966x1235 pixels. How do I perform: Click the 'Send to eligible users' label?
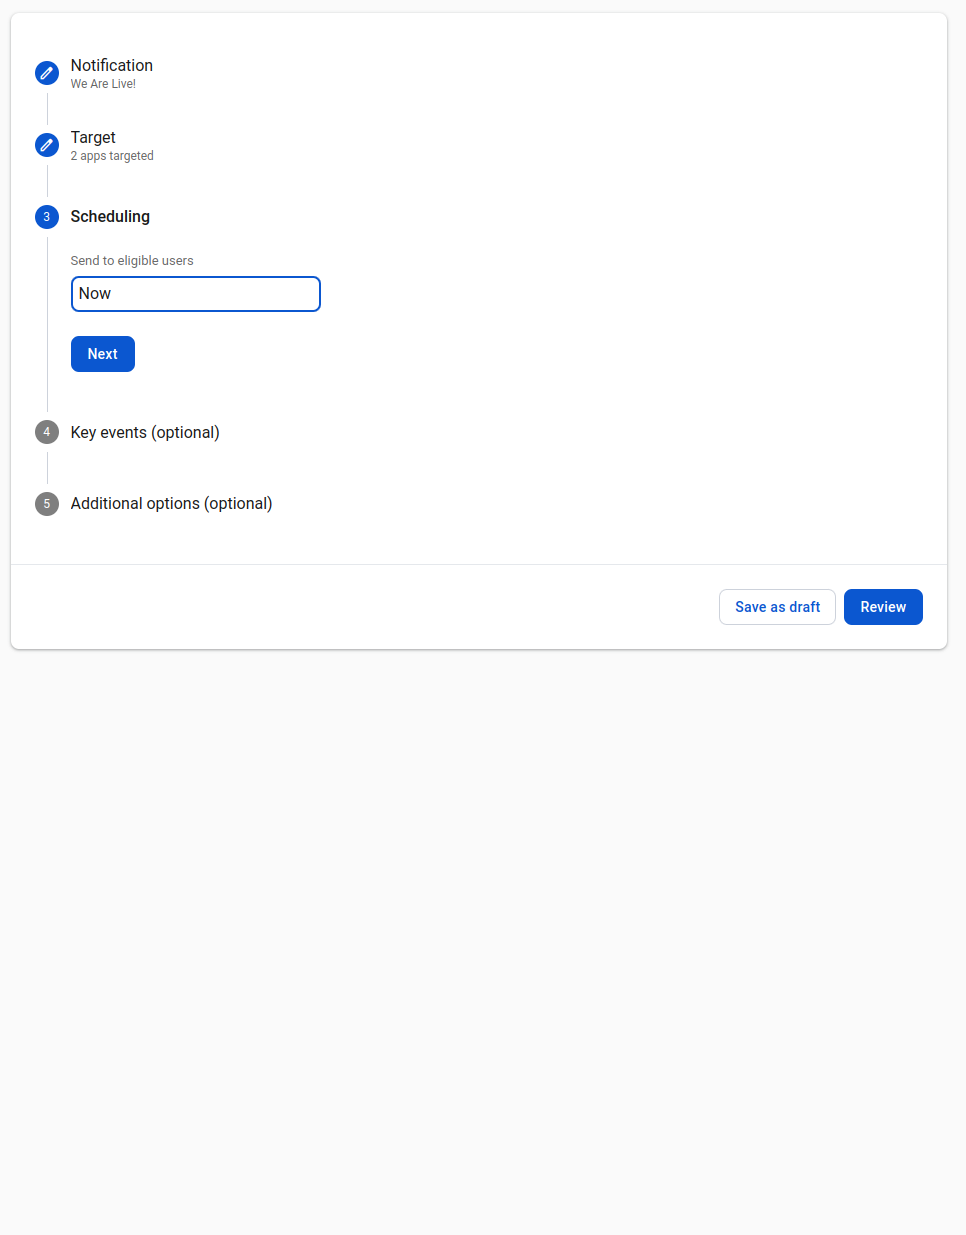click(132, 261)
